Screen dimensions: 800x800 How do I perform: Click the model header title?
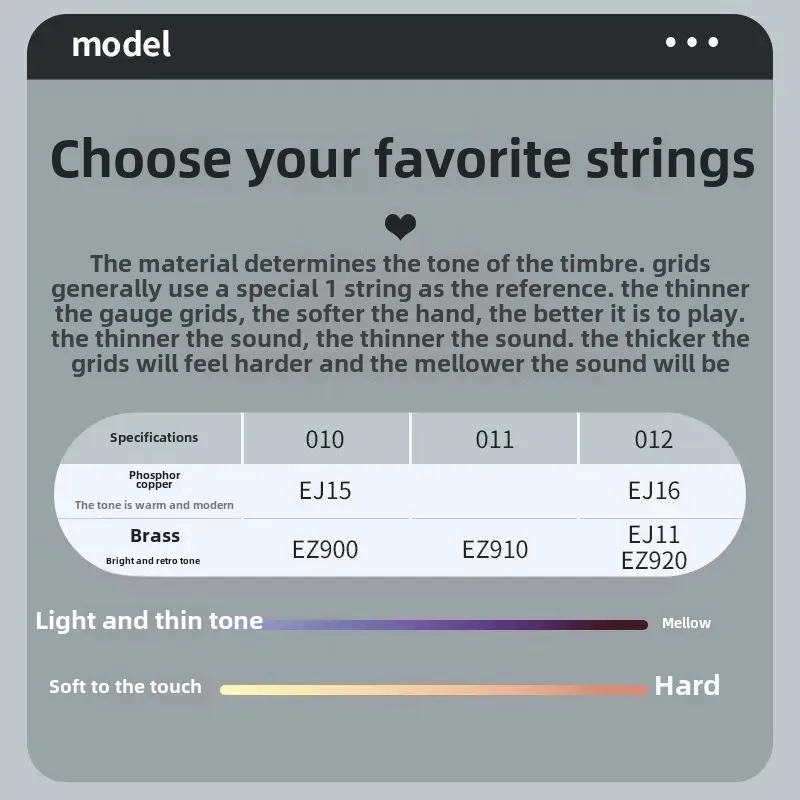[121, 44]
